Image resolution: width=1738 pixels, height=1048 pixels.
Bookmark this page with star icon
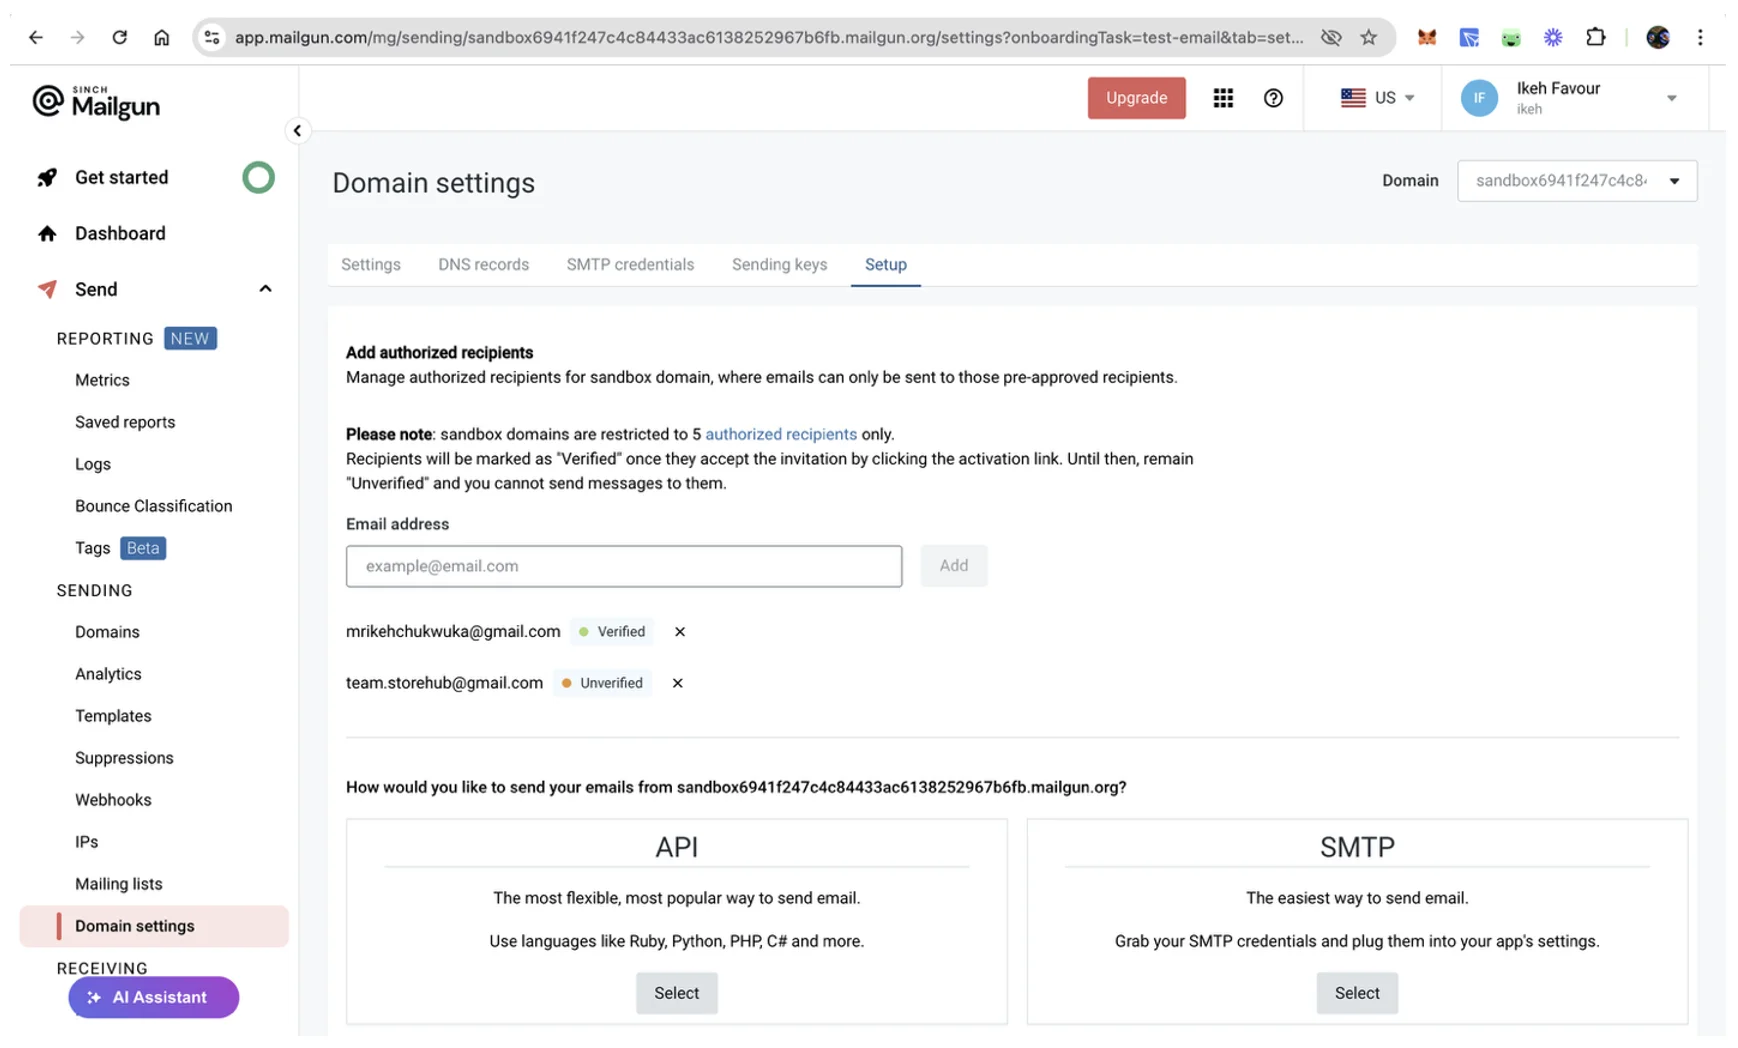[1368, 38]
